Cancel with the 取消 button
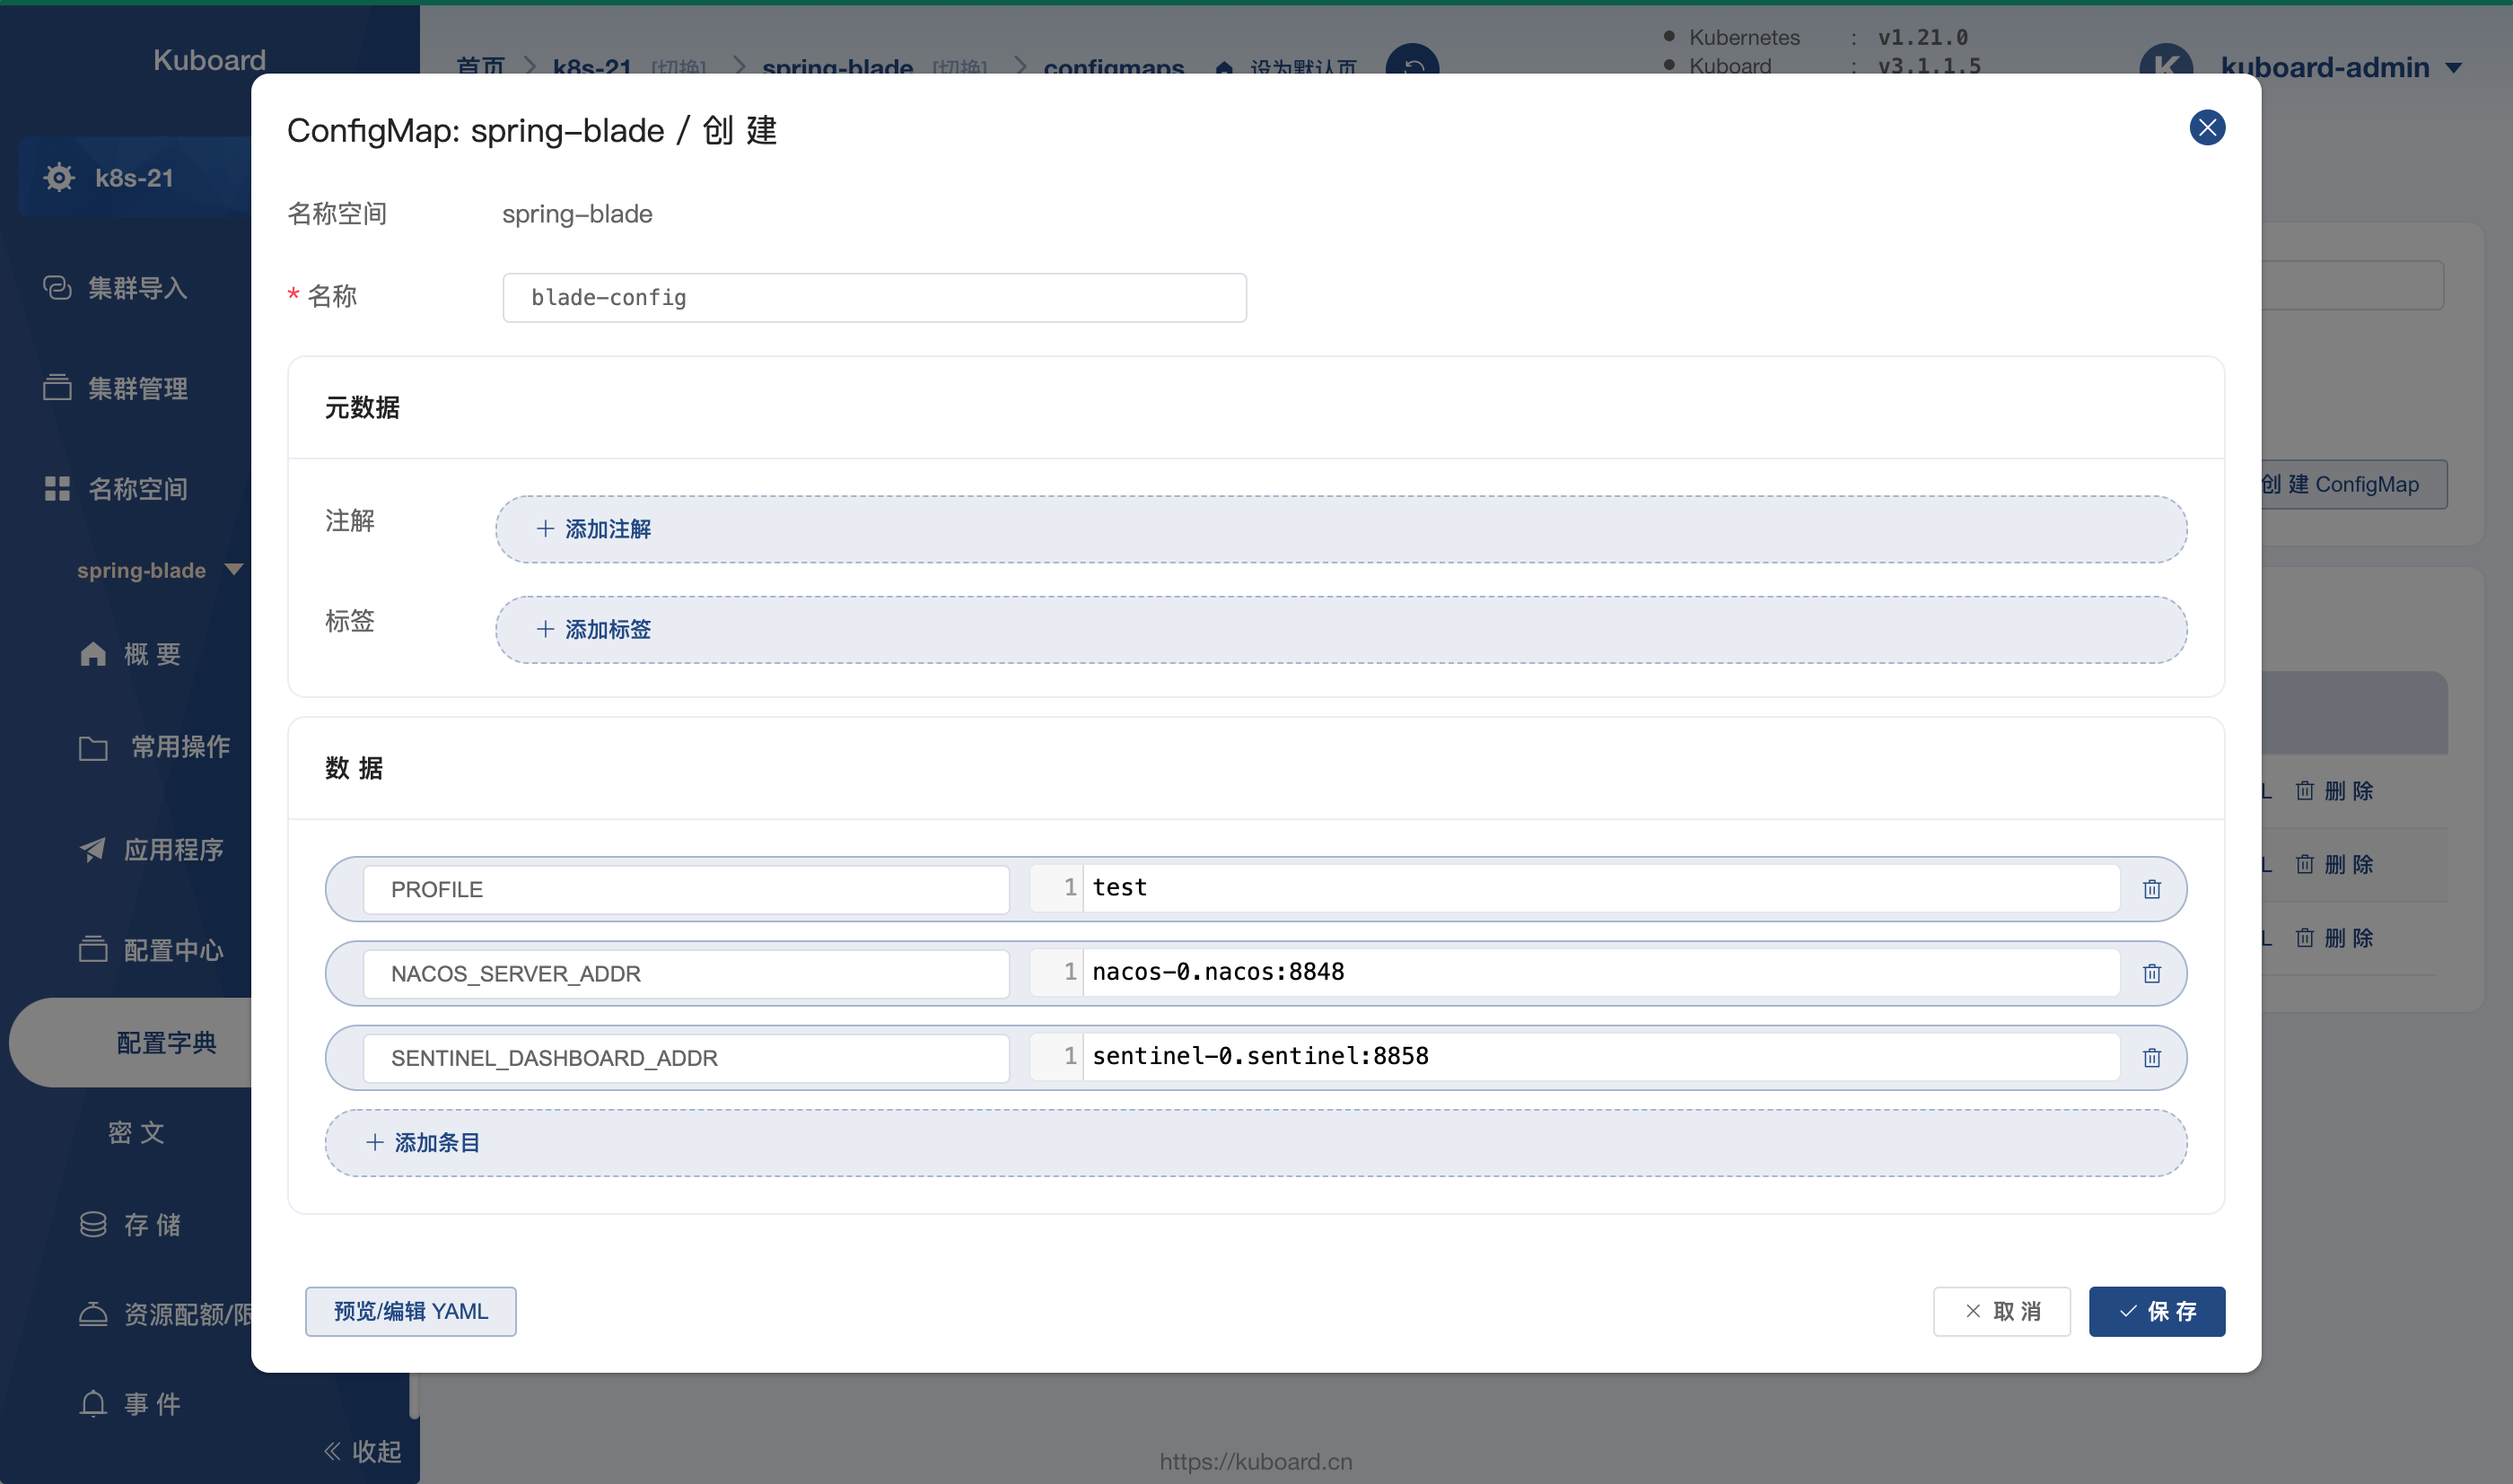The width and height of the screenshot is (2513, 1484). pyautogui.click(x=2001, y=1311)
